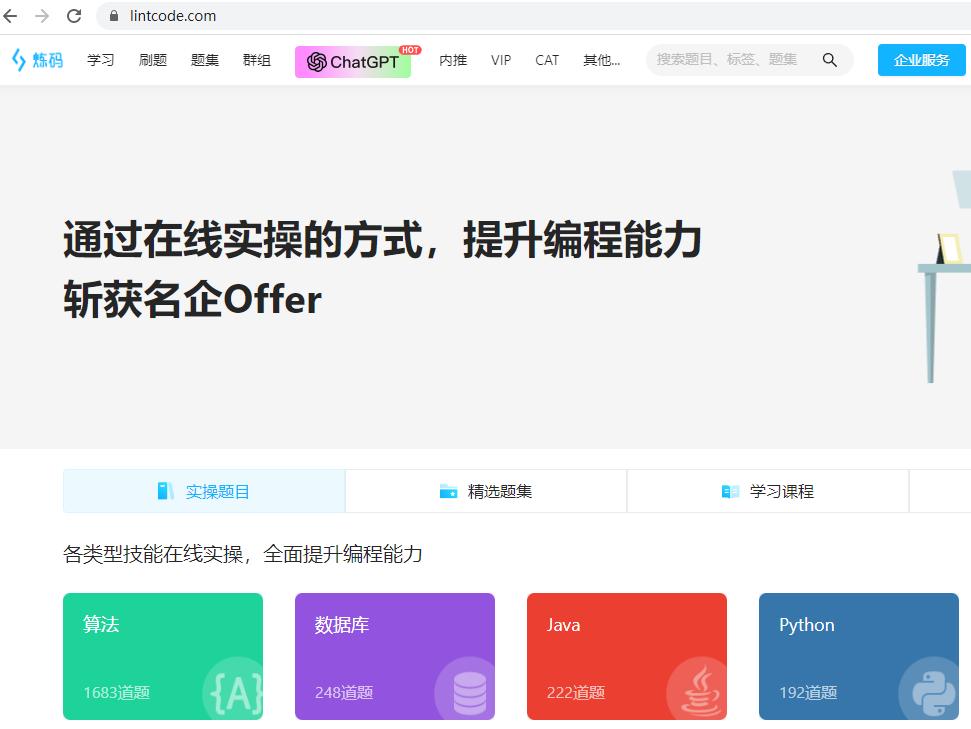Open the VIP page link
The width and height of the screenshot is (971, 729).
(x=501, y=60)
